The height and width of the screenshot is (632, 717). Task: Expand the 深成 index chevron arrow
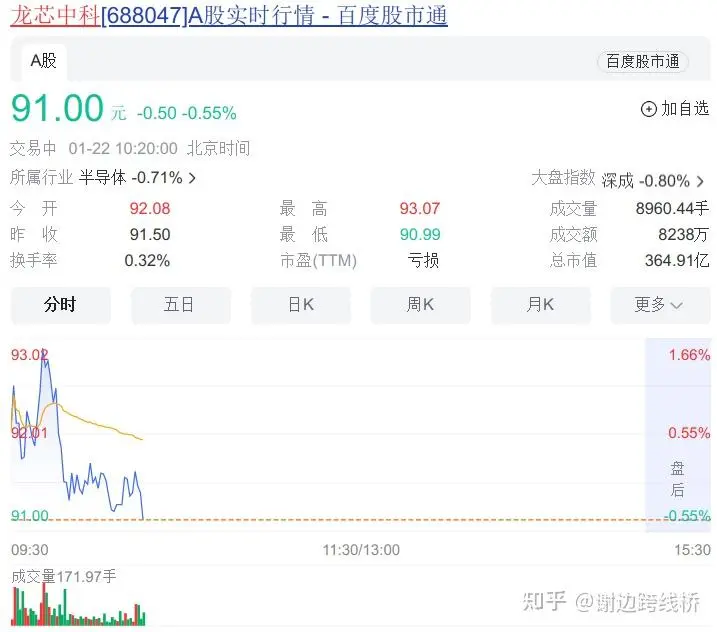(700, 182)
